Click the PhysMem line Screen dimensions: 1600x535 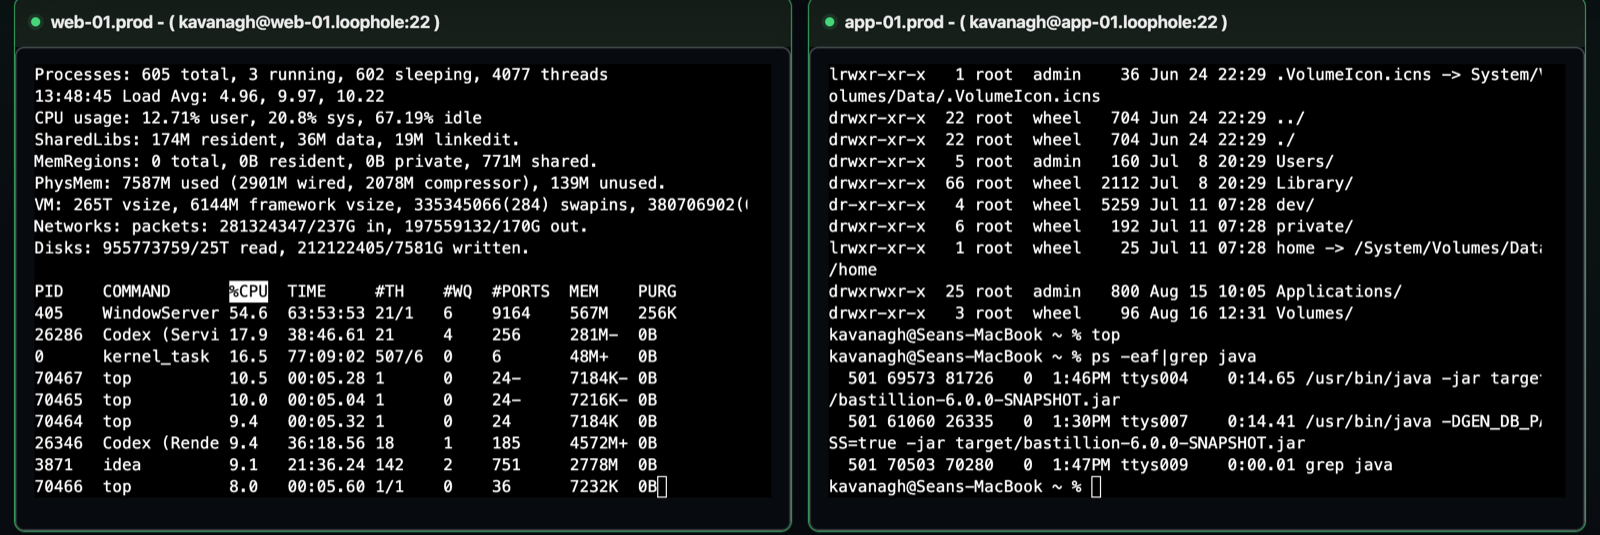350,183
